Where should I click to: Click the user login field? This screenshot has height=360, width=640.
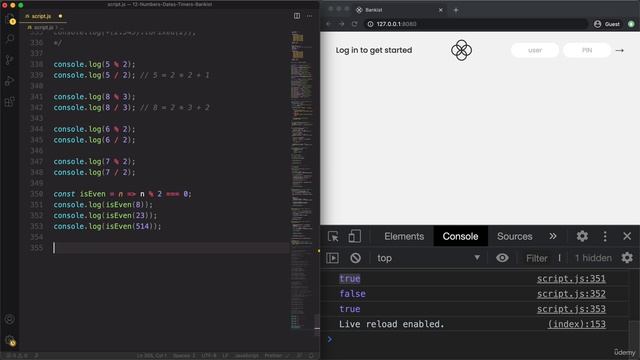point(535,50)
